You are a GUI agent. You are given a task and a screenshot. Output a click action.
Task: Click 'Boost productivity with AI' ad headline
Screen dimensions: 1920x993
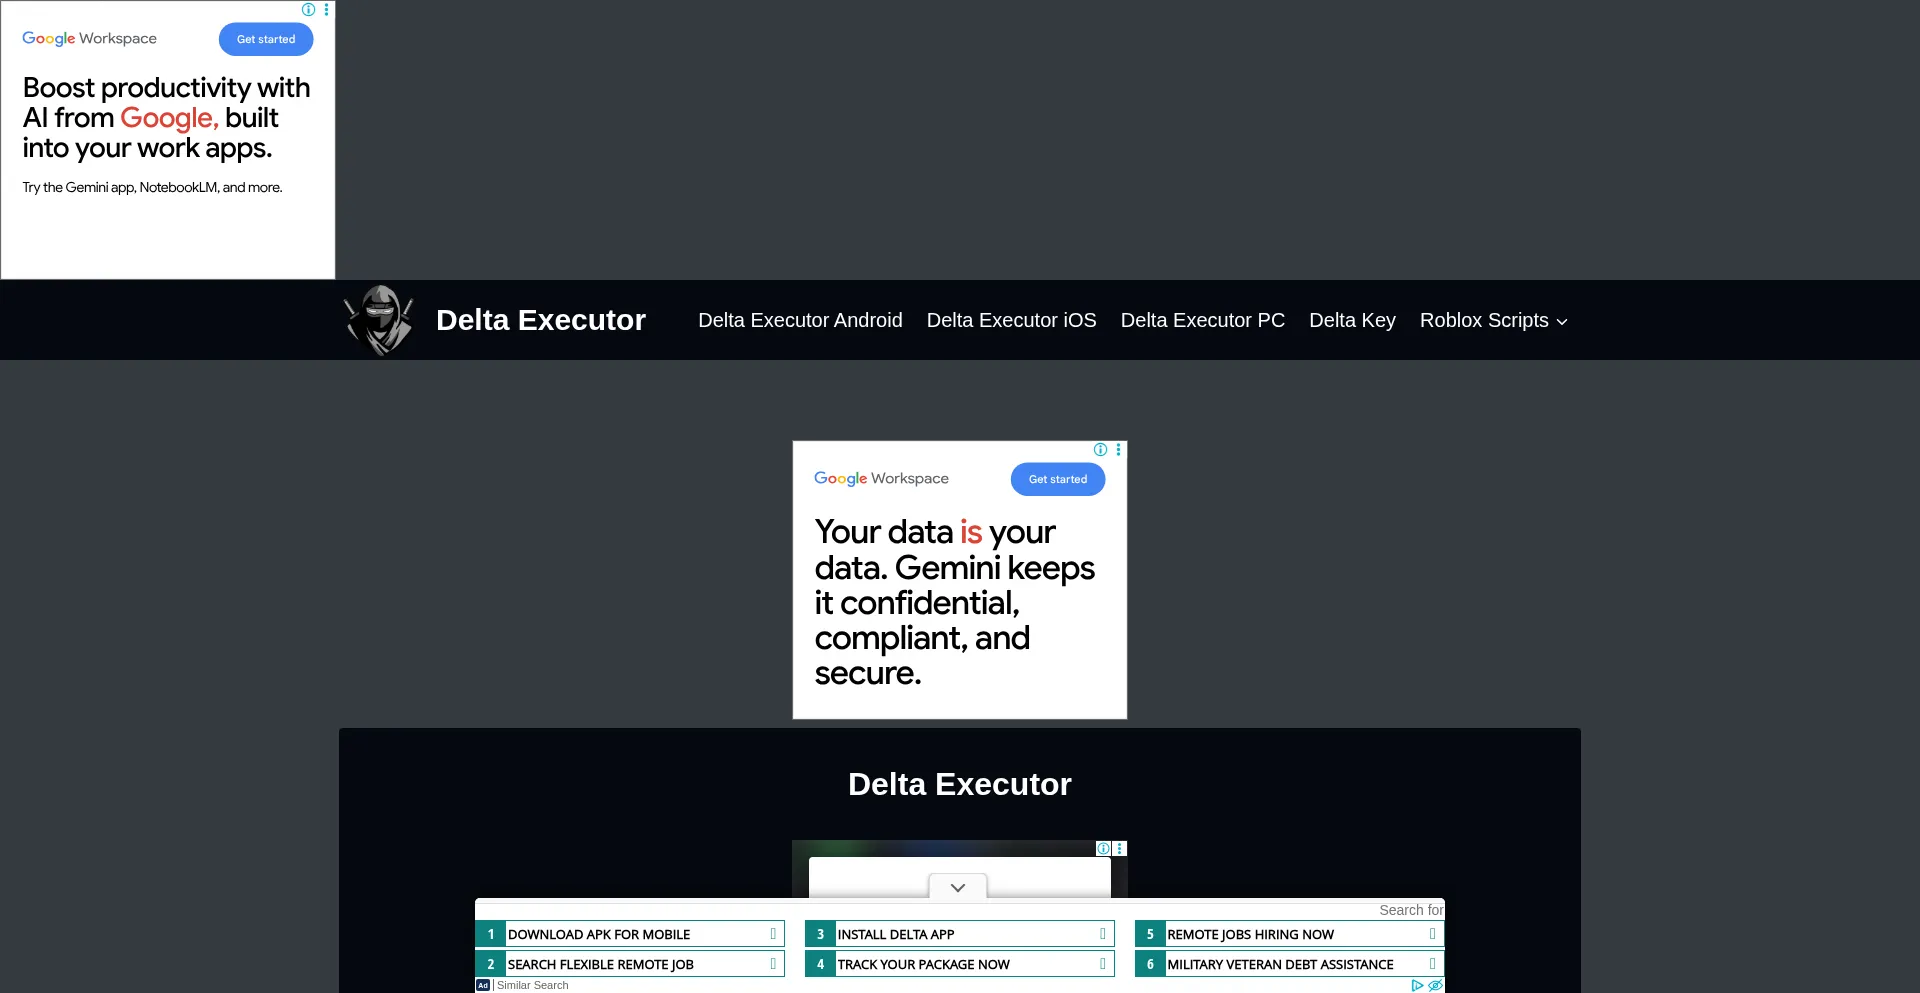[167, 117]
